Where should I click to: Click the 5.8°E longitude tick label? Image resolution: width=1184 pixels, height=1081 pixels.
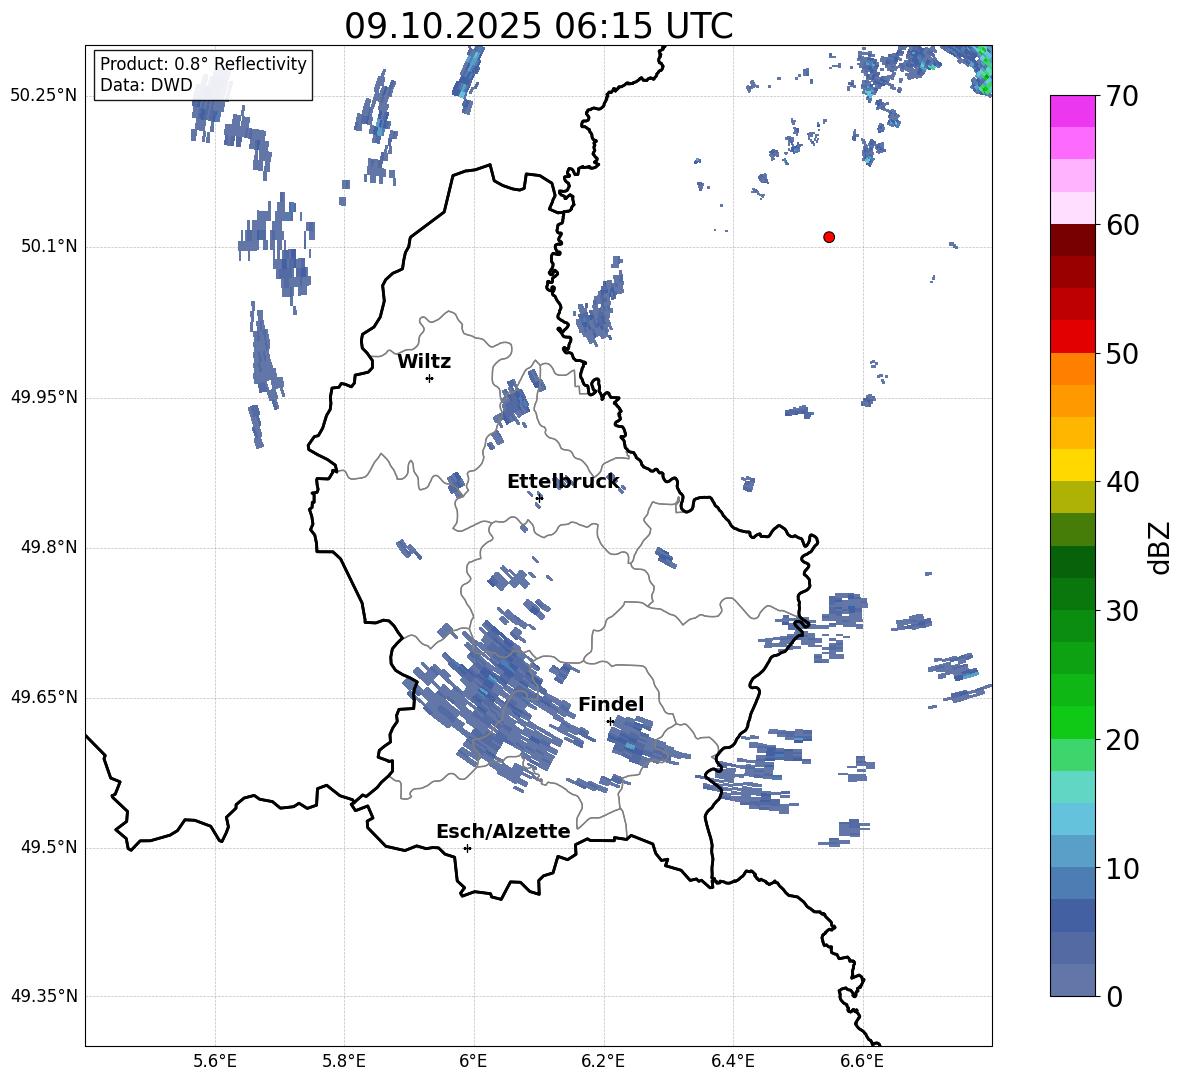pyautogui.click(x=344, y=1061)
